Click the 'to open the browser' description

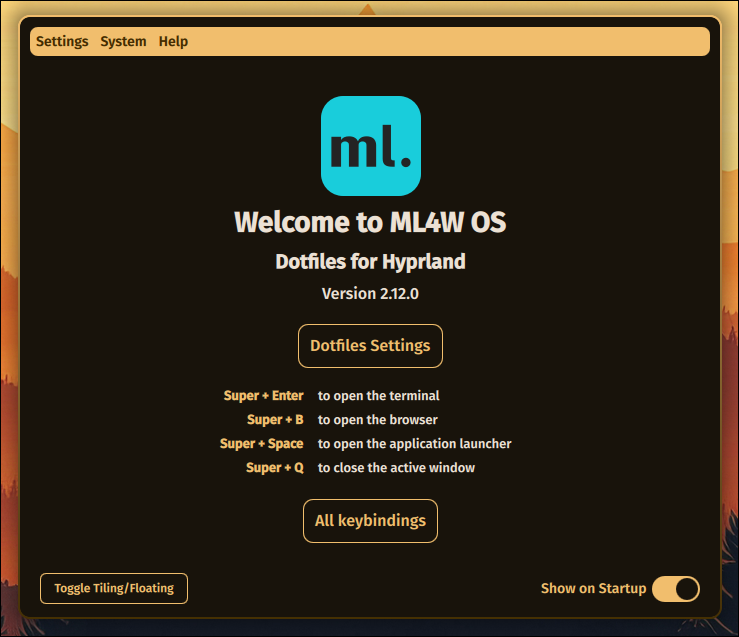coord(378,420)
